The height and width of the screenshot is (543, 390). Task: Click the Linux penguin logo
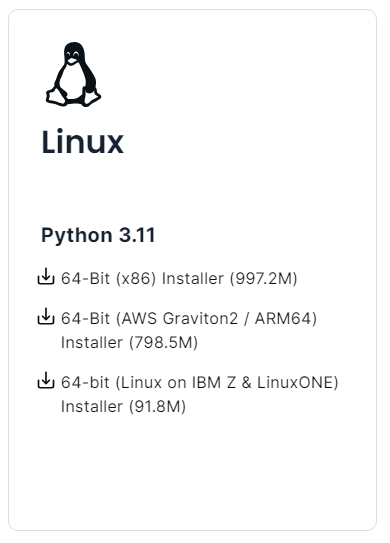coord(73,74)
